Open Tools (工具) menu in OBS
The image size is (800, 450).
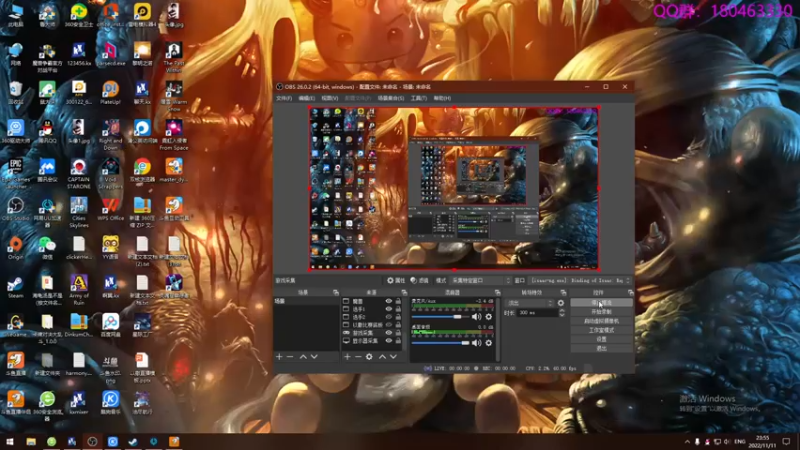tap(418, 98)
